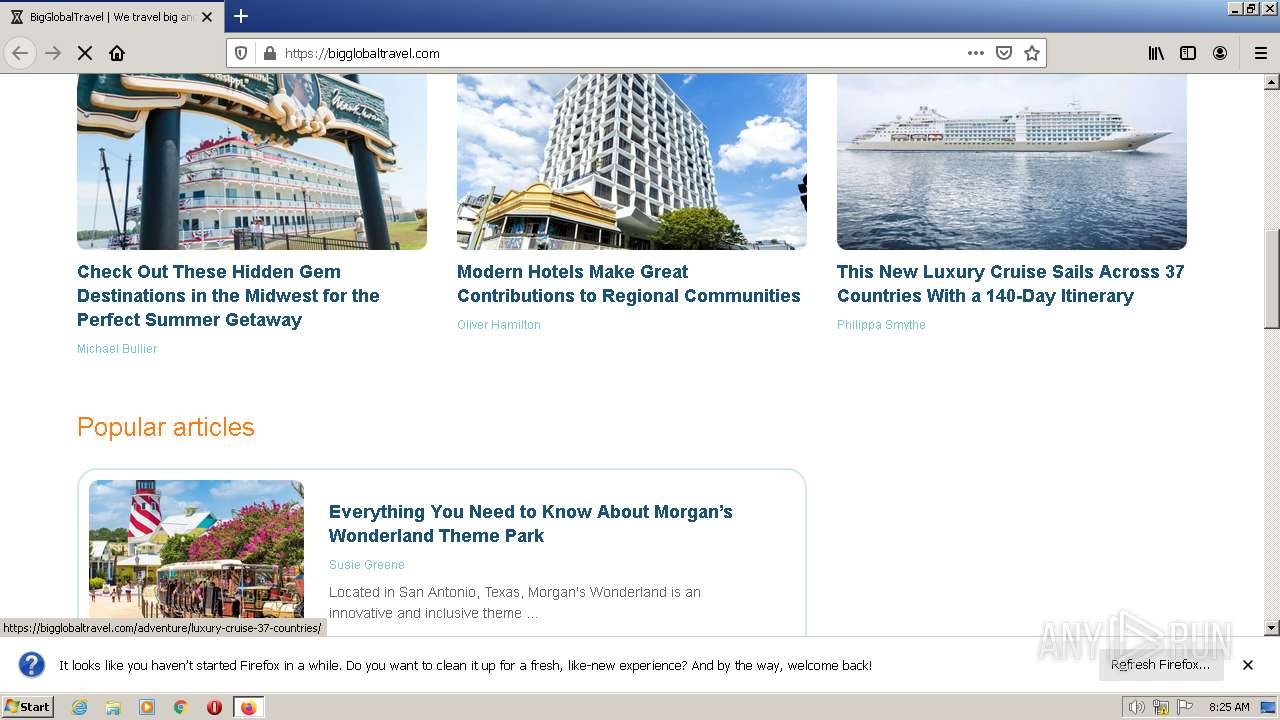Launch Opera from taskbar
The height and width of the screenshot is (720, 1280).
(214, 707)
